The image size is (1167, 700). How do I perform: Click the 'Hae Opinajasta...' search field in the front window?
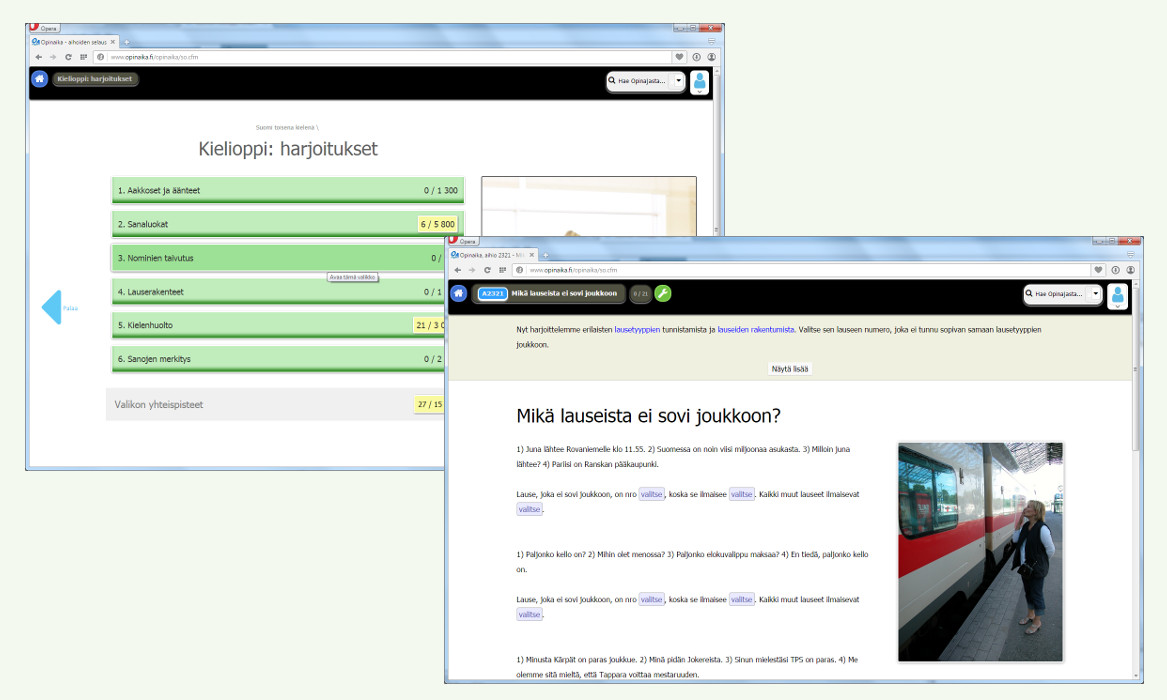(x=1062, y=294)
